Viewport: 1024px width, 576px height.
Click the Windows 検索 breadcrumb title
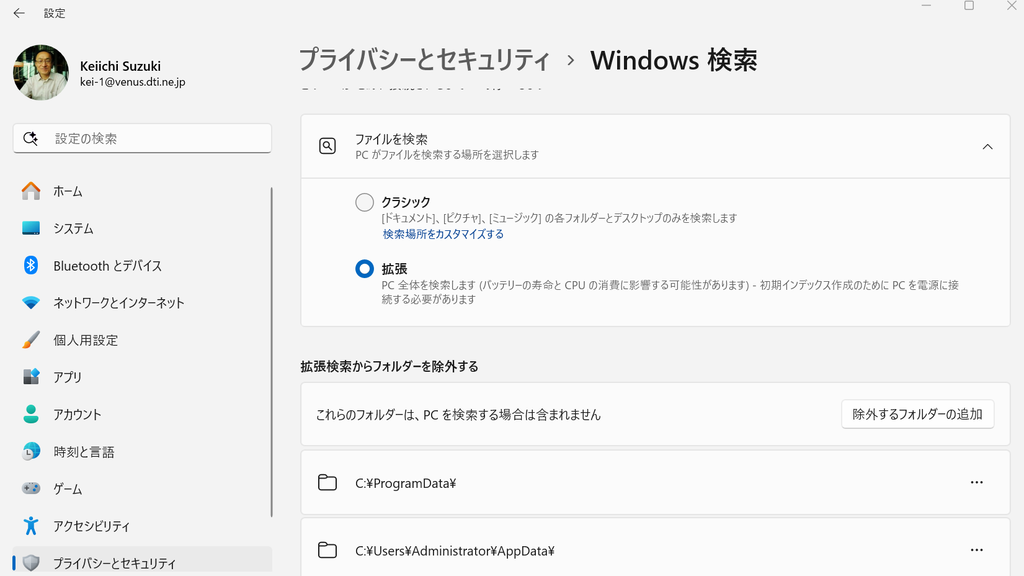pos(673,60)
